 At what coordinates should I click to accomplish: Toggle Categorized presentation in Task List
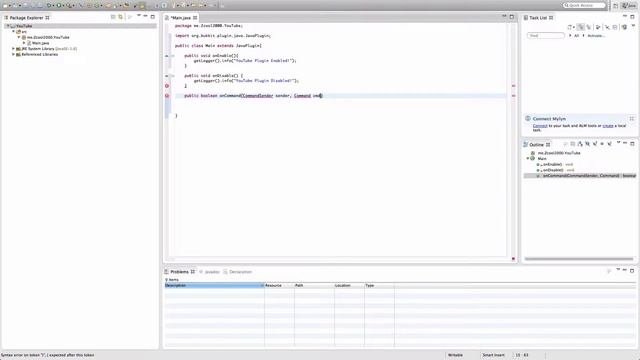point(581,27)
